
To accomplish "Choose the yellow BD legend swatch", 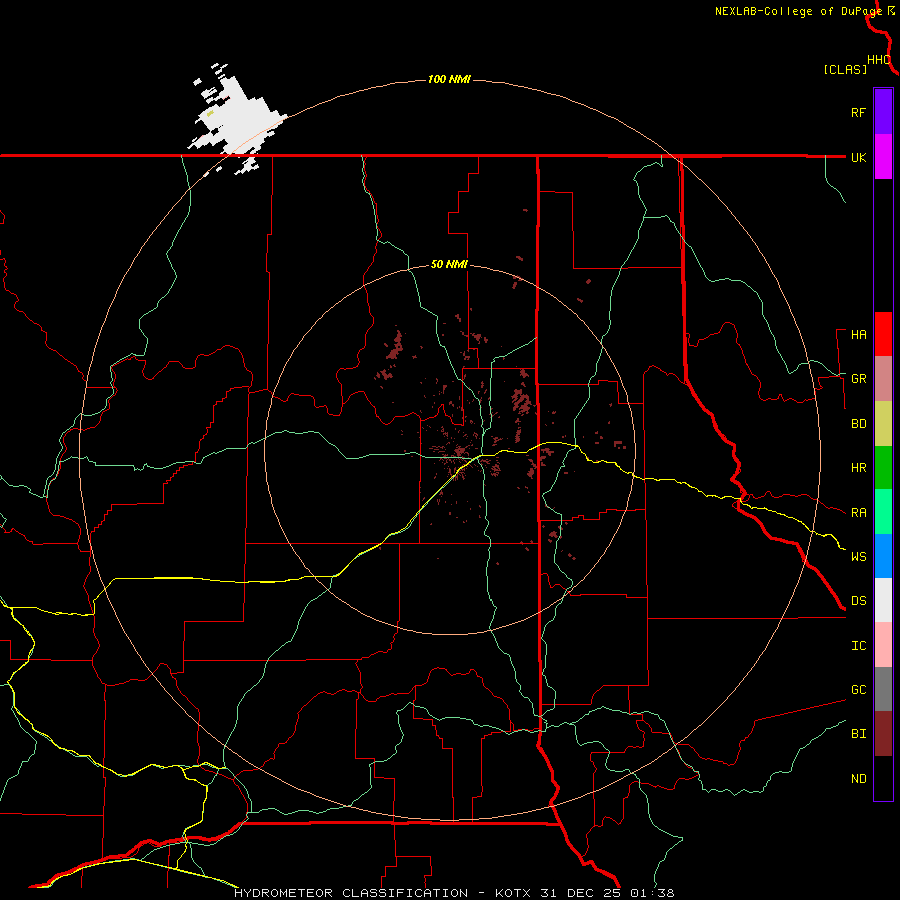I will click(883, 424).
